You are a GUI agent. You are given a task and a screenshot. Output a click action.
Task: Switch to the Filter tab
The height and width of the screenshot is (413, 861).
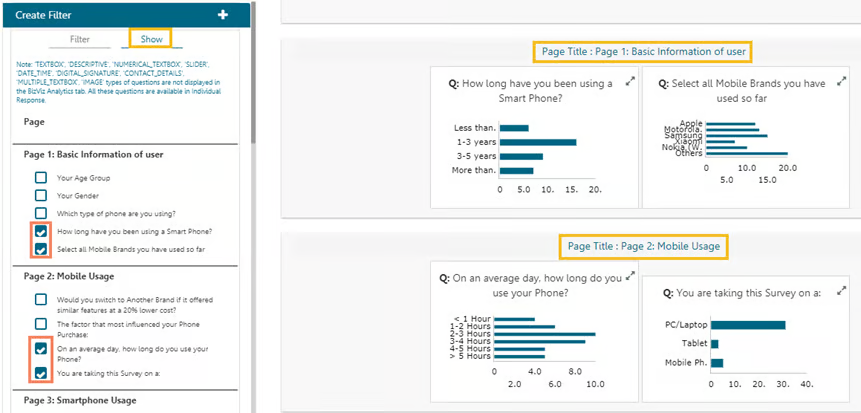(x=80, y=39)
